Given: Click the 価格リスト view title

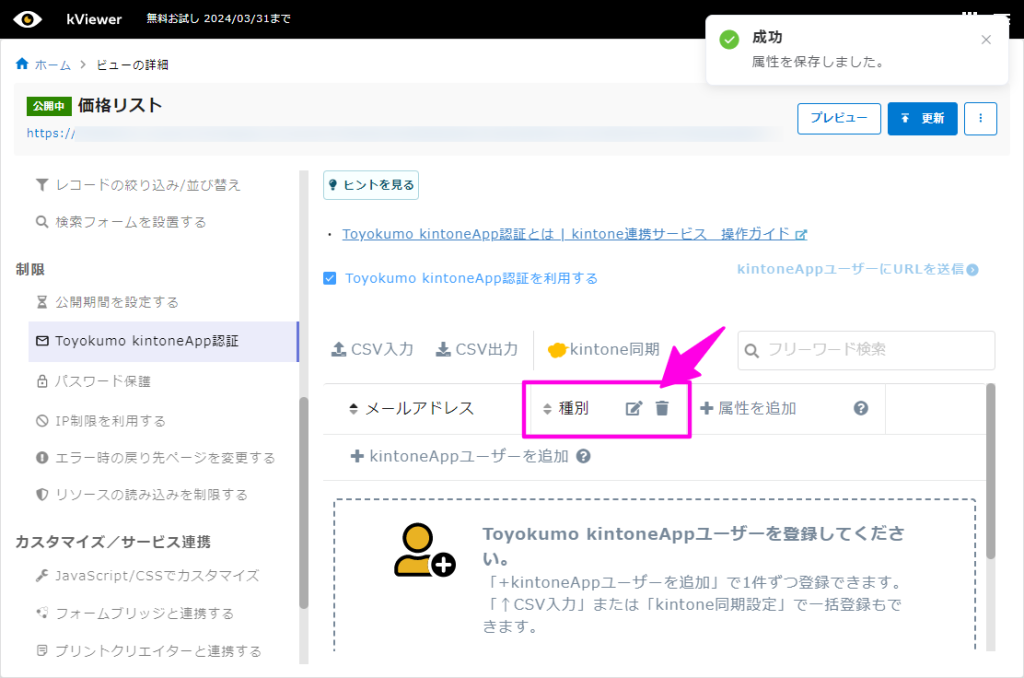Looking at the screenshot, I should click(120, 105).
